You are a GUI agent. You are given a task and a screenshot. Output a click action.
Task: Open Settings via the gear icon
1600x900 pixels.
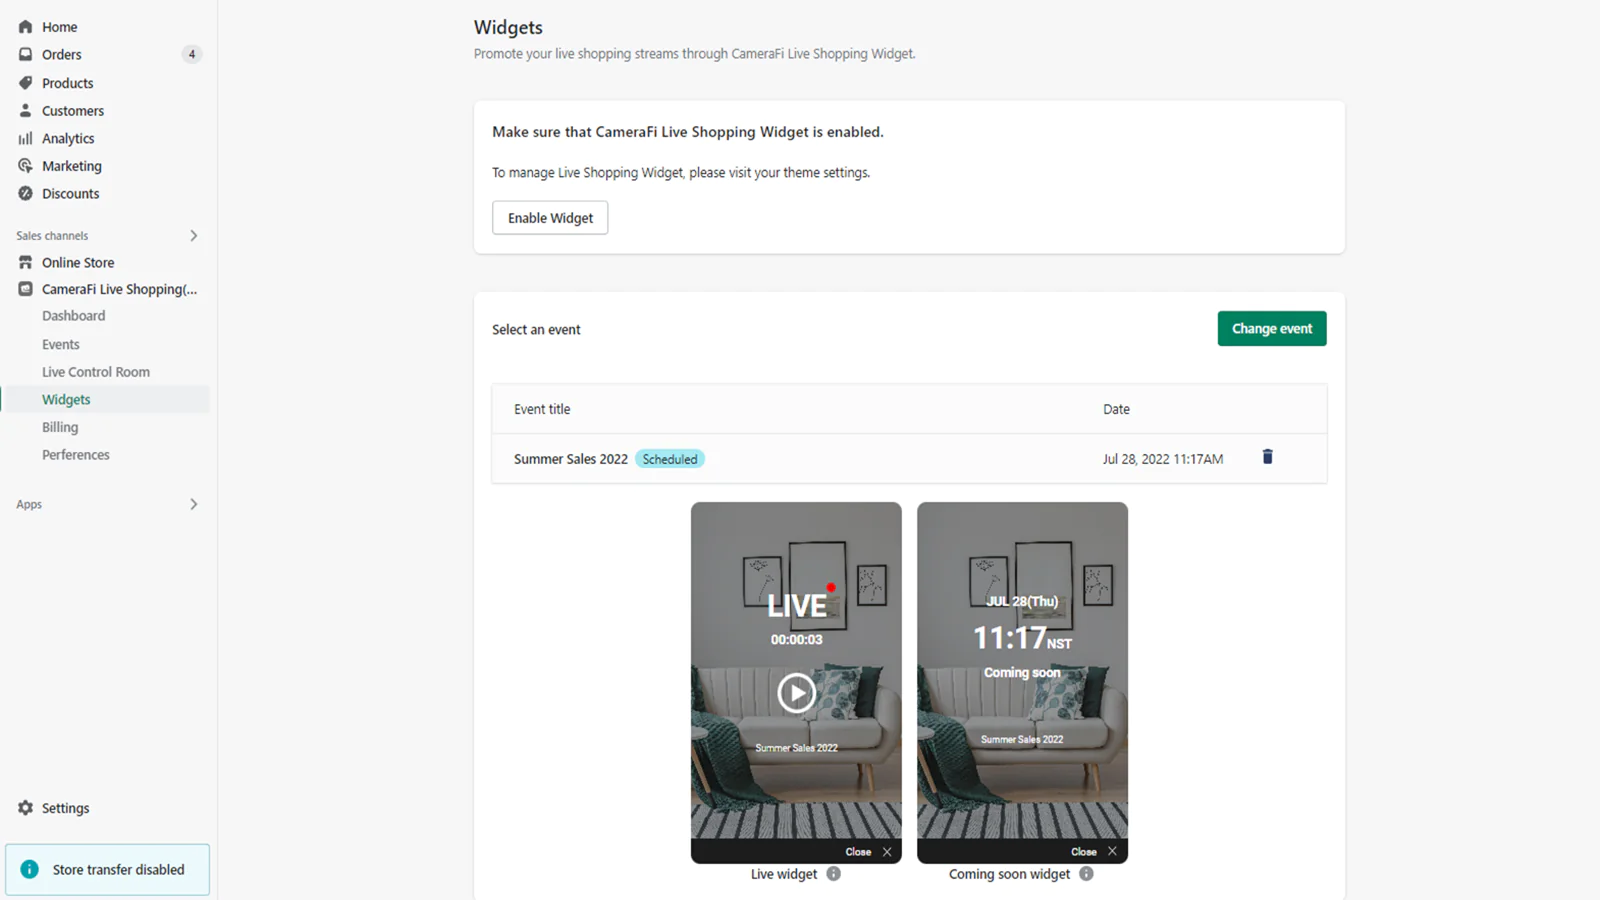26,808
